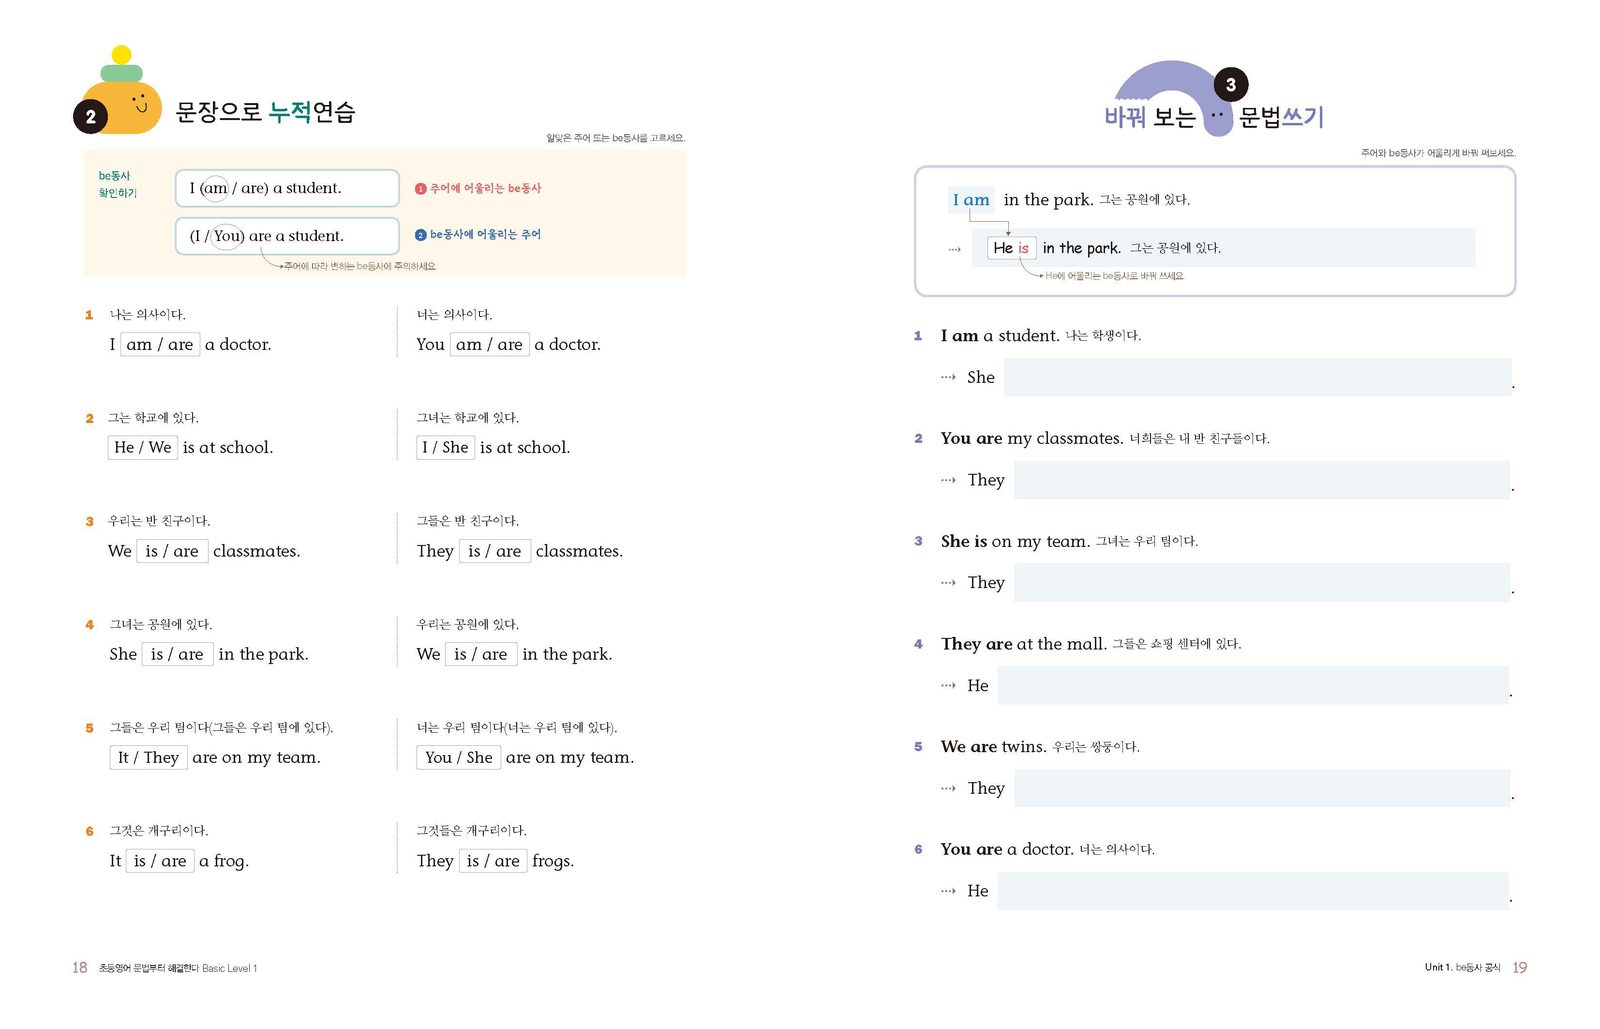
Task: Click the 'He is' box in the example
Action: click(x=1011, y=248)
